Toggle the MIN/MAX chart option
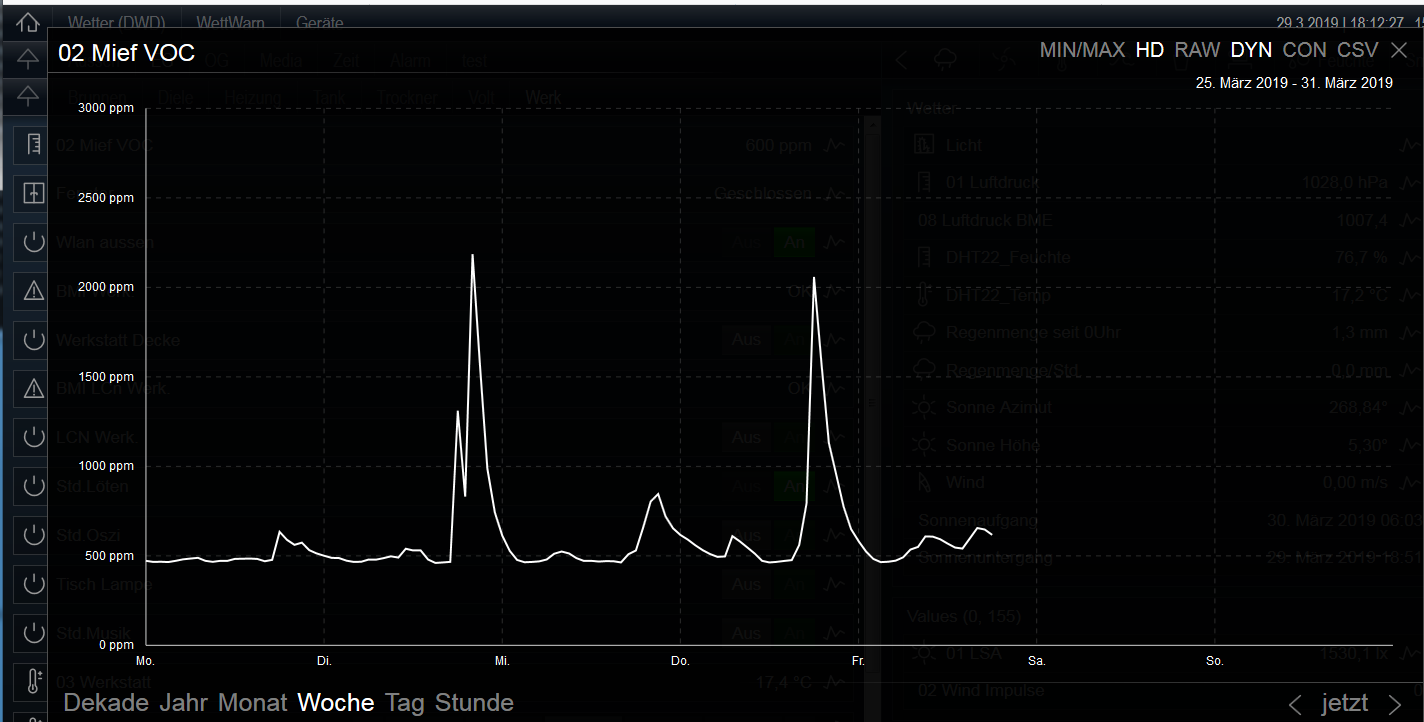Viewport: 1424px width, 722px height. click(1081, 50)
